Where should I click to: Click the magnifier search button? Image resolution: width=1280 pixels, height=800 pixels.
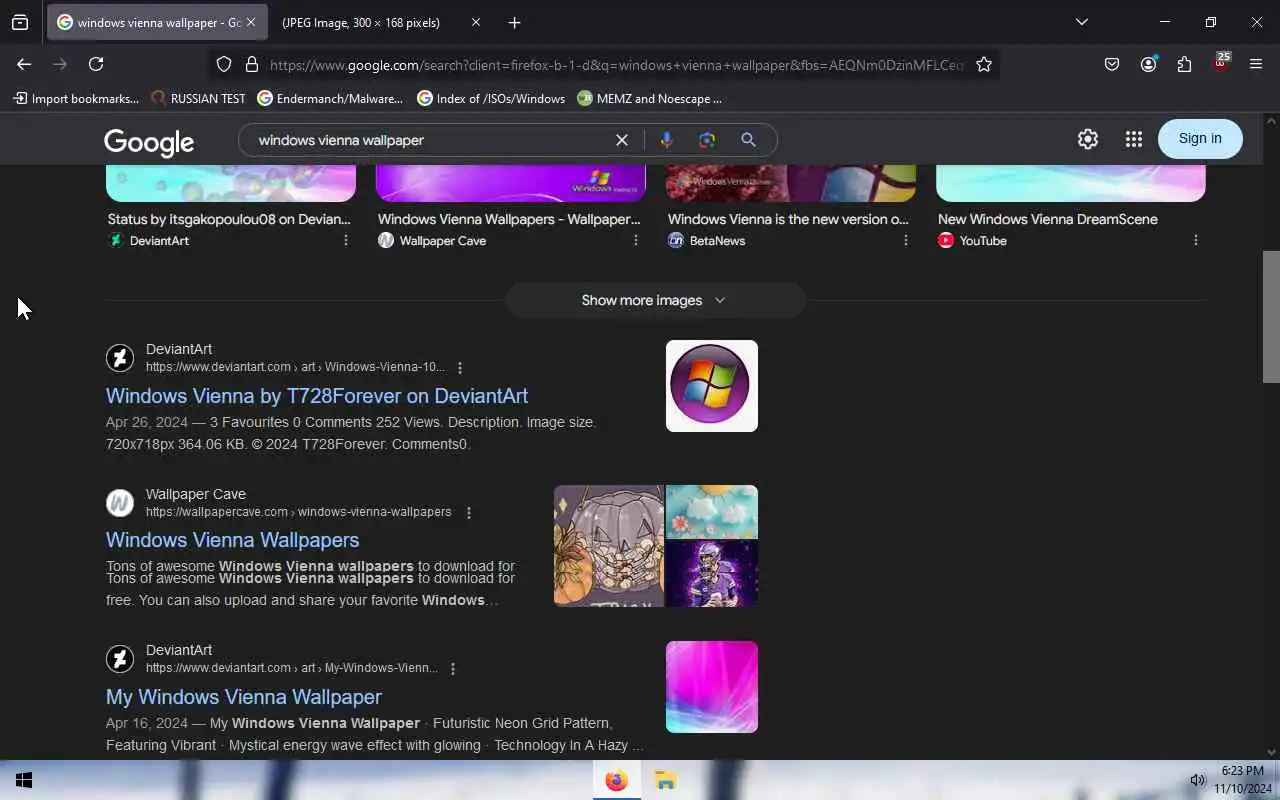(748, 140)
